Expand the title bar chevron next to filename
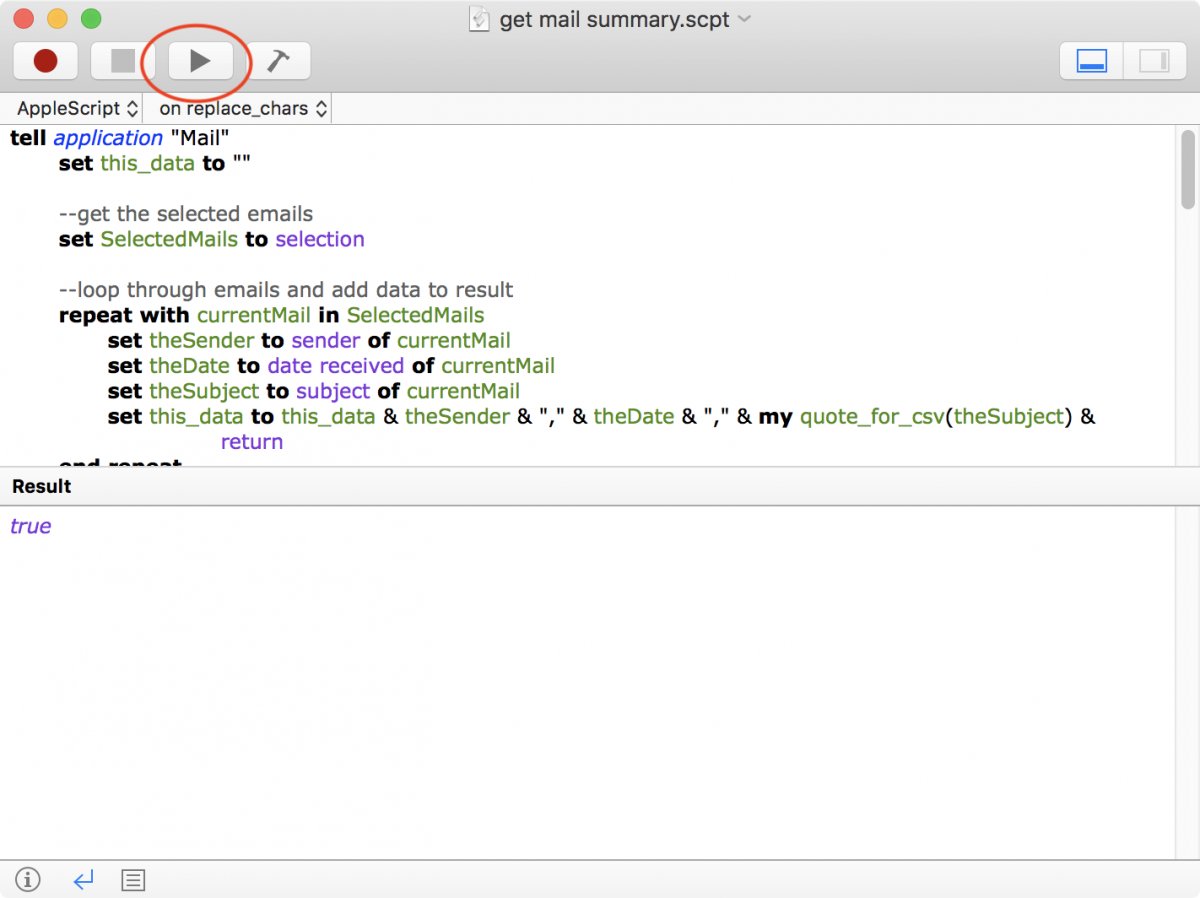1200x898 pixels. click(744, 19)
